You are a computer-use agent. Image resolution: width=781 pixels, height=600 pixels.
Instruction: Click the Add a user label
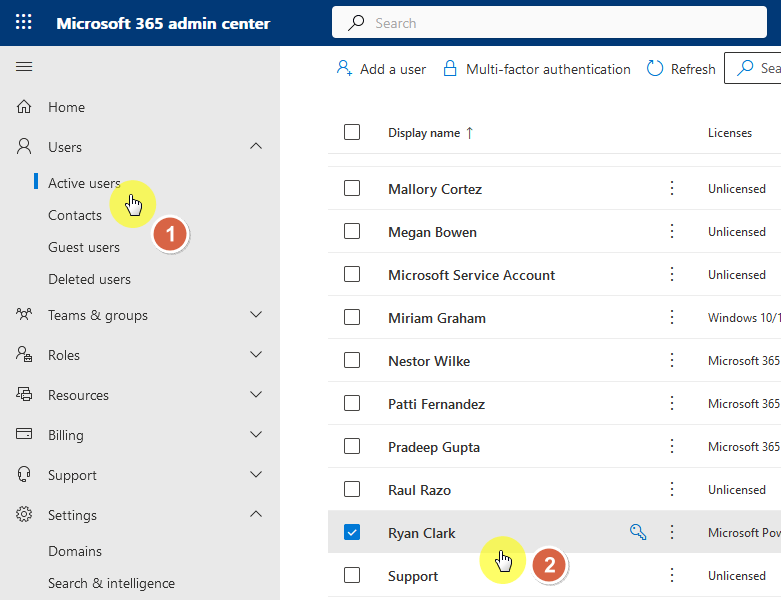(393, 69)
